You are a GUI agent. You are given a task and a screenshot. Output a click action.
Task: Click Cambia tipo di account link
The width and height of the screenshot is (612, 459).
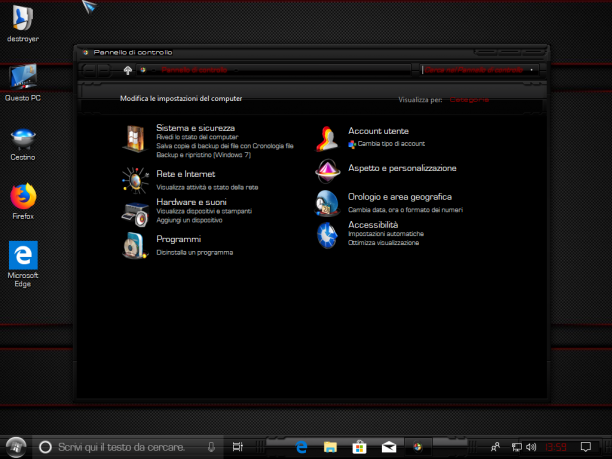(391, 144)
